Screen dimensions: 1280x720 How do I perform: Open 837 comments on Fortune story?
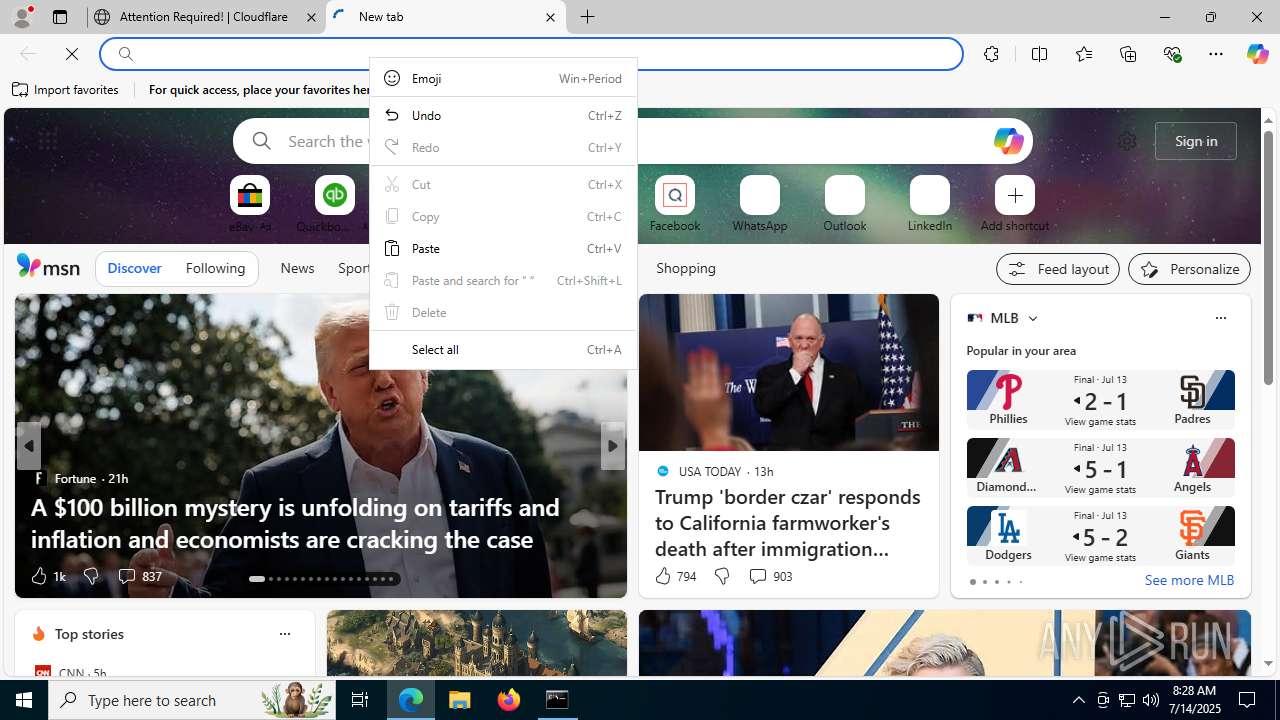point(139,576)
